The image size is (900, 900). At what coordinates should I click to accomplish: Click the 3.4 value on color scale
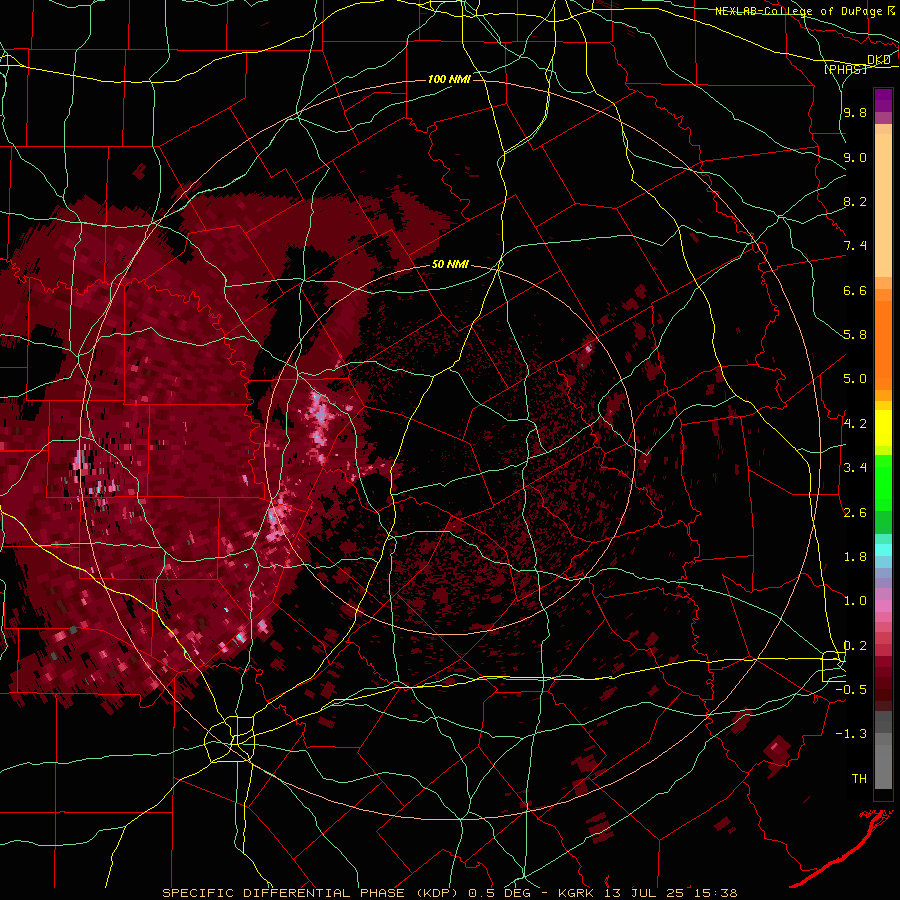coord(855,468)
